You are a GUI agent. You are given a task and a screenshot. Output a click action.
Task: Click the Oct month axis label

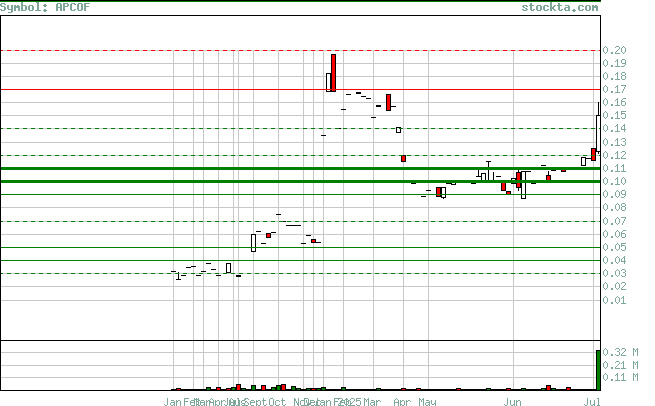click(277, 402)
